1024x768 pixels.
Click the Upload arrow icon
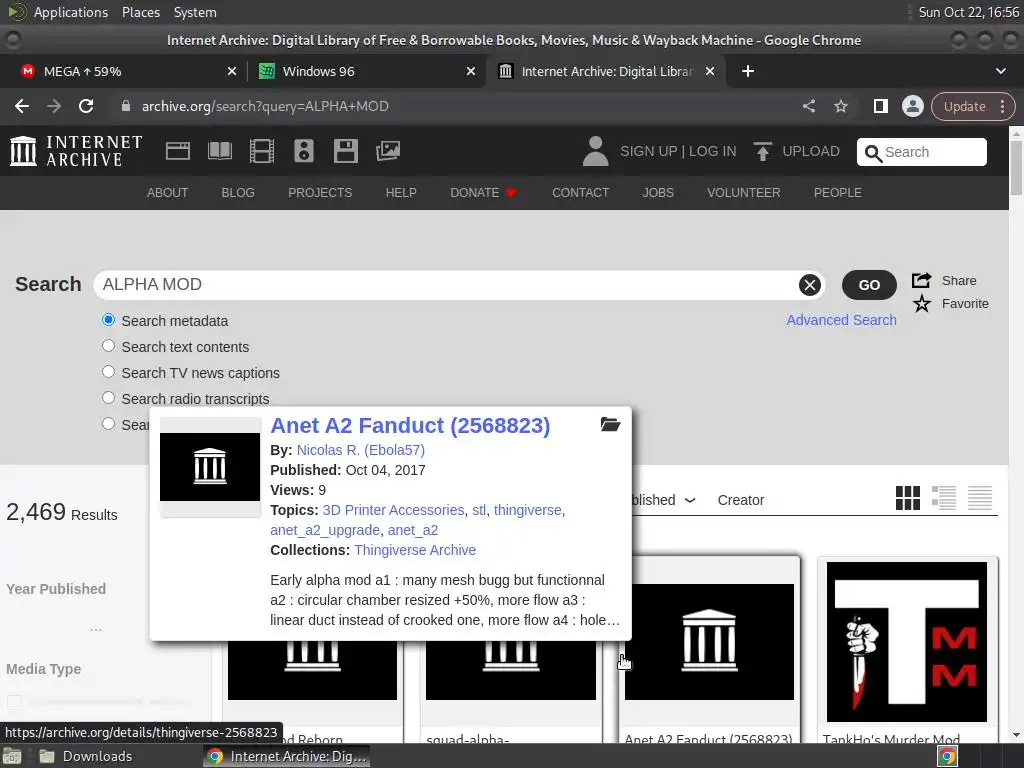click(762, 152)
